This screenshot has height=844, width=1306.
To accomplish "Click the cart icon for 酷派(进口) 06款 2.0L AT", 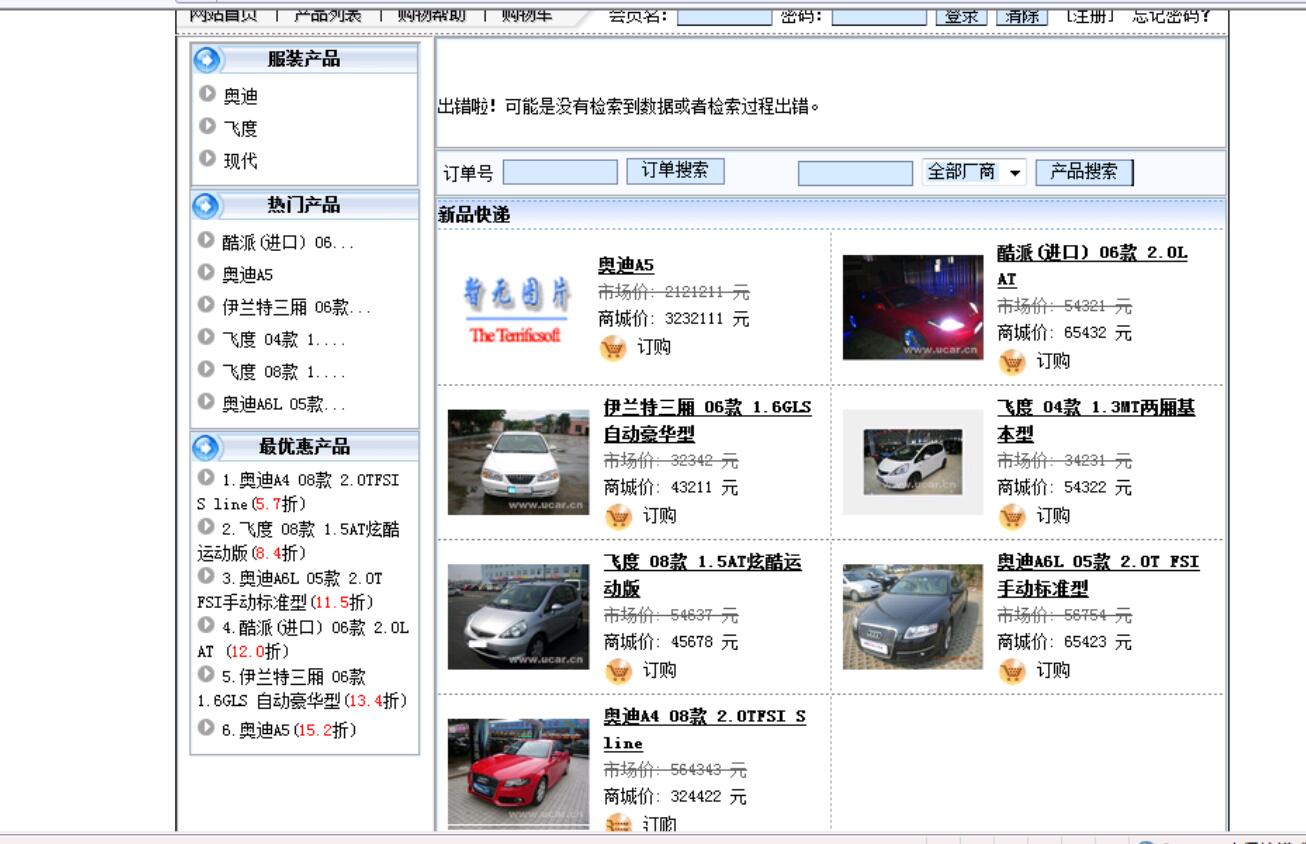I will [x=1012, y=361].
